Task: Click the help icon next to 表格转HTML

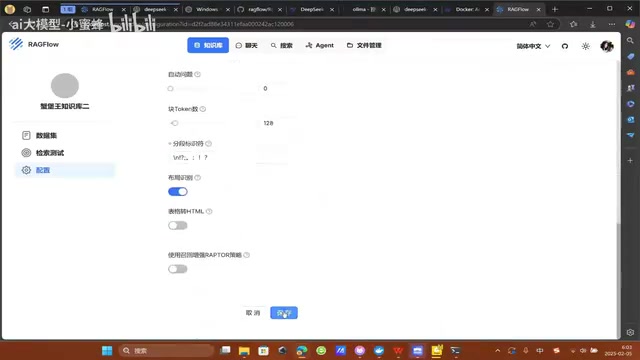Action: click(x=209, y=211)
